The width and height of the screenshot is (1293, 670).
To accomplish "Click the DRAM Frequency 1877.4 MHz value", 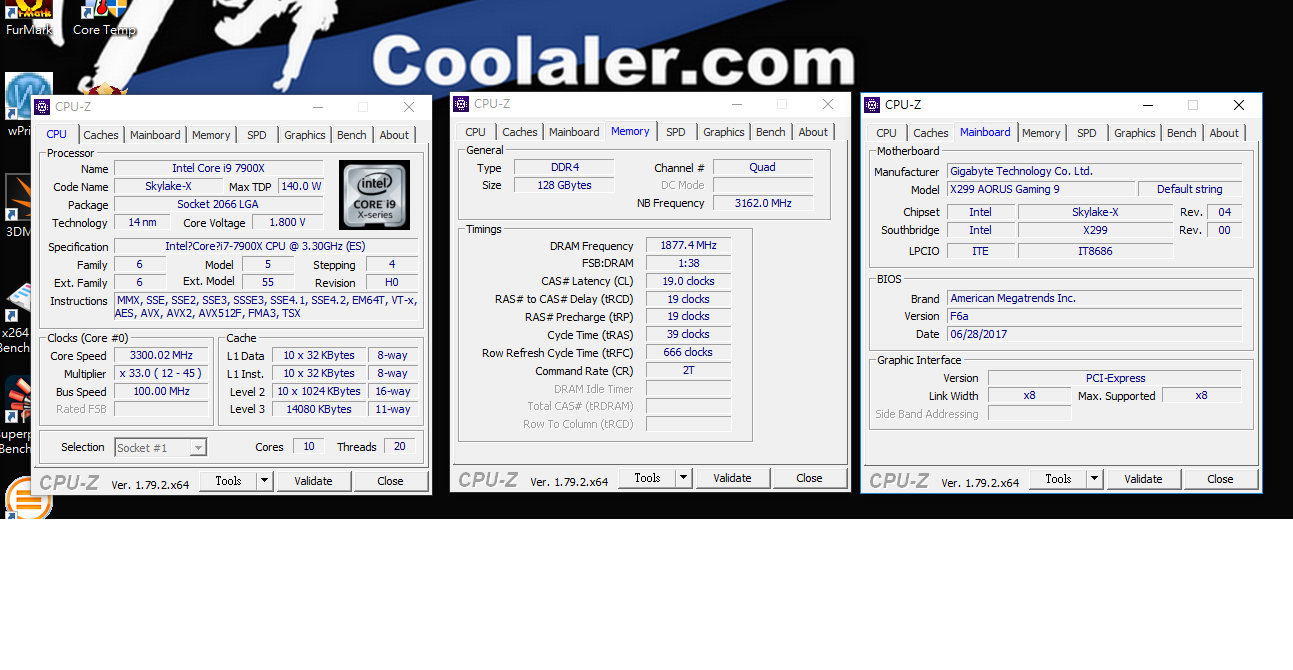I will pyautogui.click(x=689, y=245).
